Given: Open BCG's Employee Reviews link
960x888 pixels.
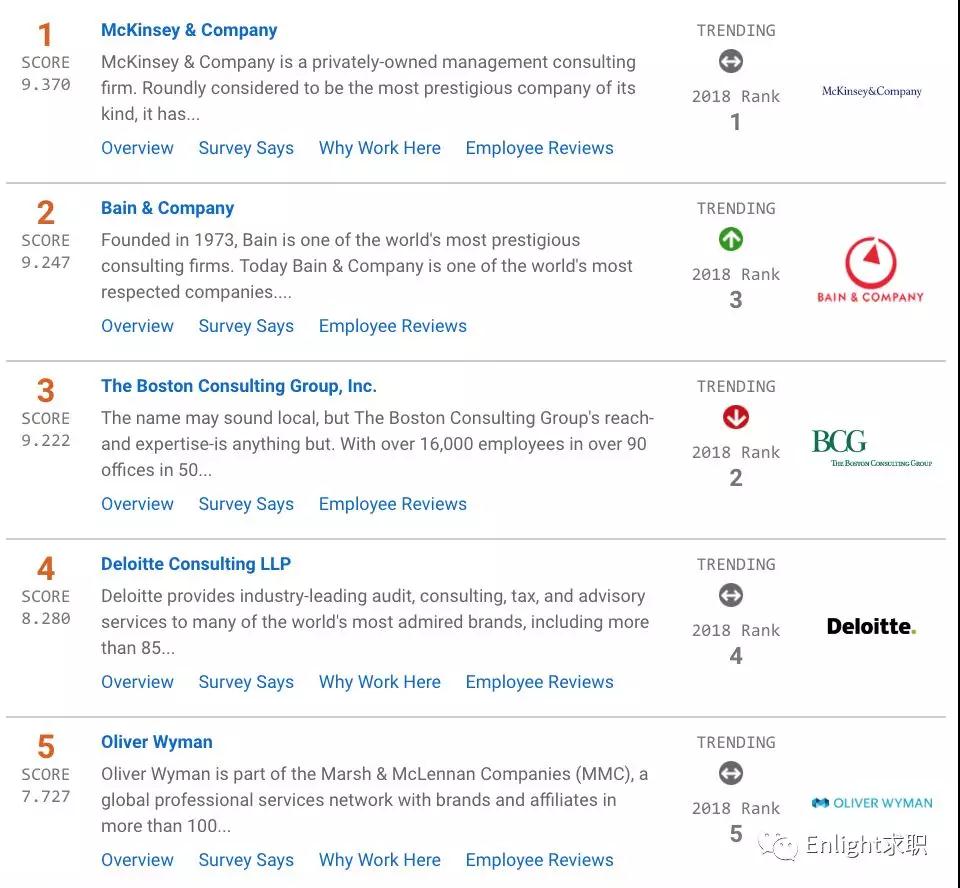Looking at the screenshot, I should point(393,504).
